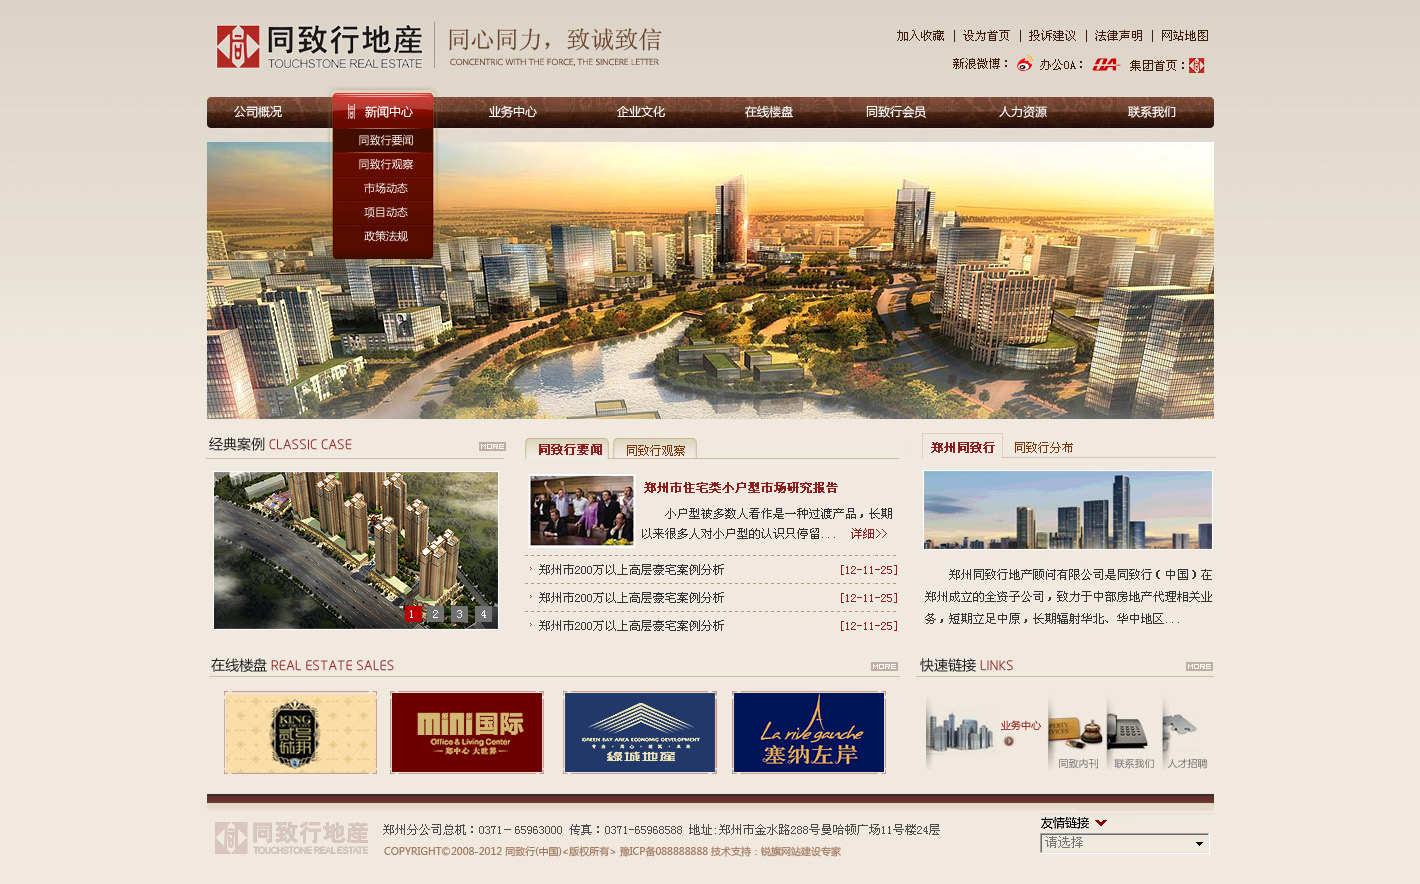Go to classic case slide 4
Screen dimensions: 1420x884
[x=483, y=614]
